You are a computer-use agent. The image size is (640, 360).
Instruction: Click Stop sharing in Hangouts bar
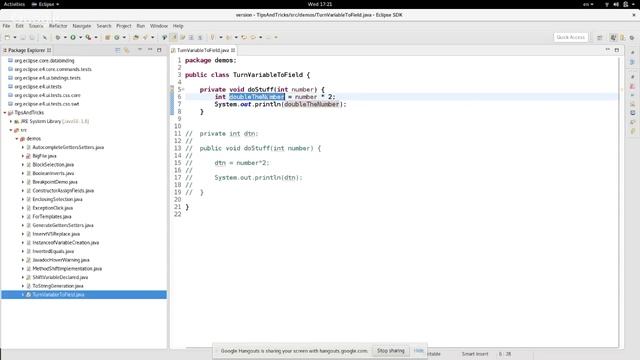point(391,351)
